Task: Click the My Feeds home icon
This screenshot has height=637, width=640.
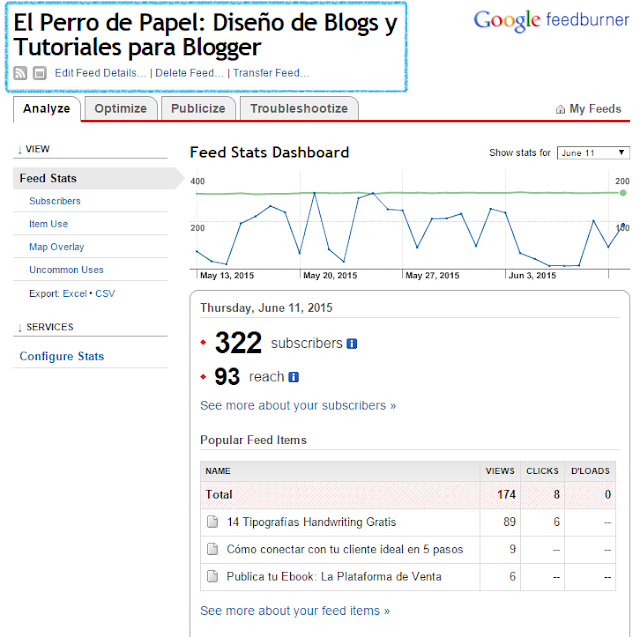Action: 561,110
